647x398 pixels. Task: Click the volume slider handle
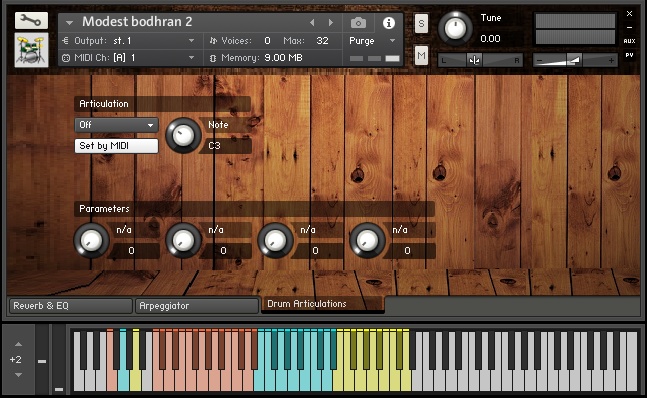575,60
